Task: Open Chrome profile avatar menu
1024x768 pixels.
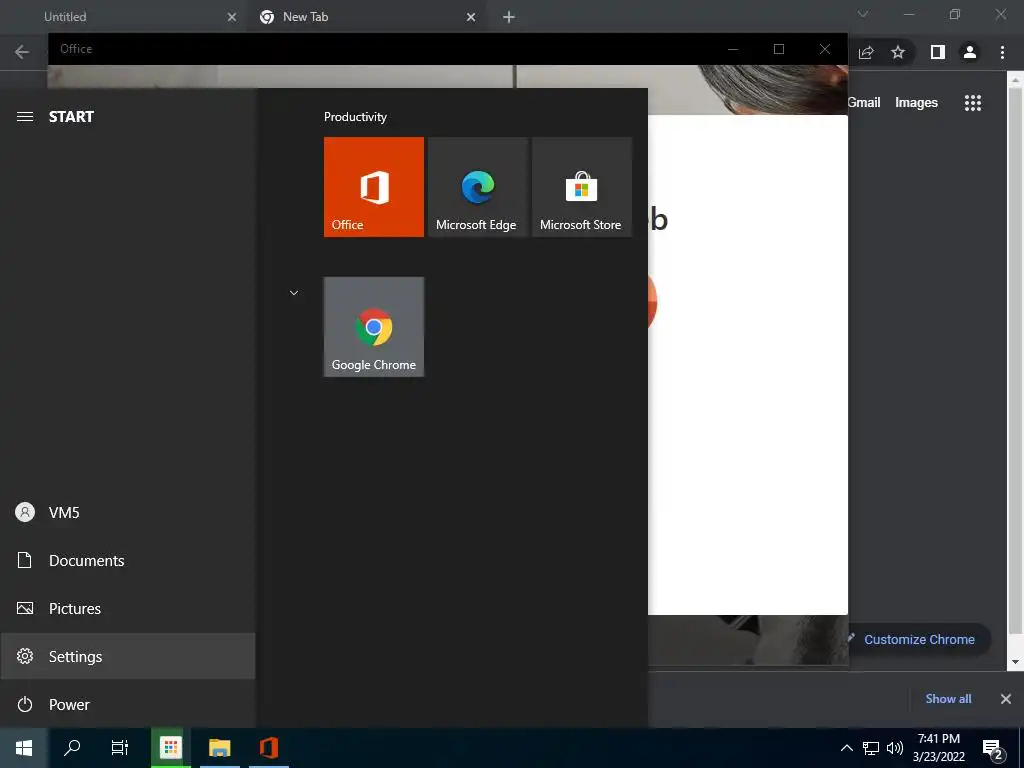Action: pos(970,52)
